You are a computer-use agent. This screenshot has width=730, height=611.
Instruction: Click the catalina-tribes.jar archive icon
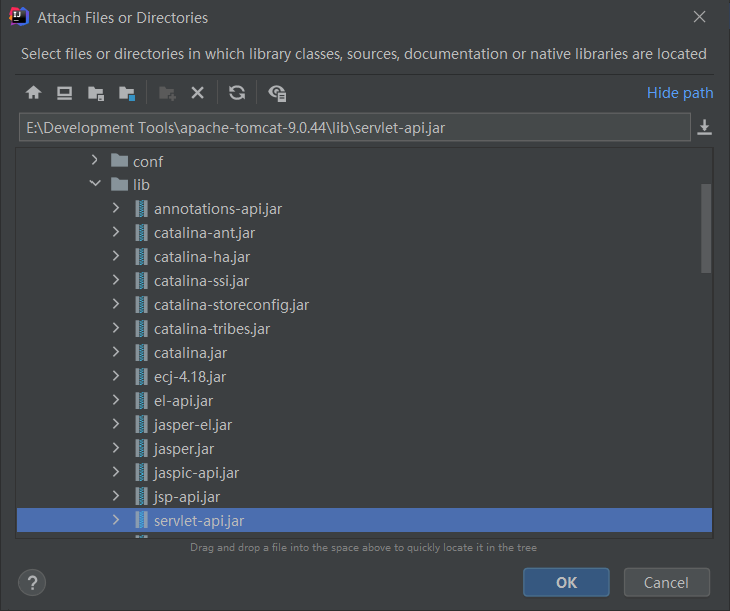pos(142,329)
